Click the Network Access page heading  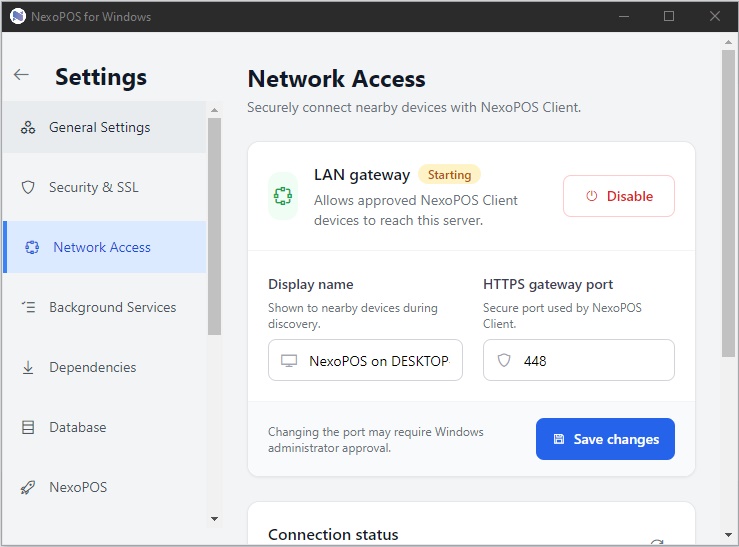(337, 79)
